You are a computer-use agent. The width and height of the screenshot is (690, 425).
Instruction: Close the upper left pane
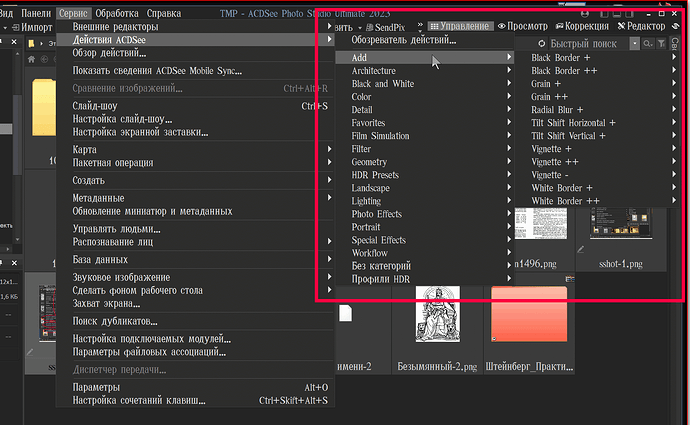click(x=14, y=41)
